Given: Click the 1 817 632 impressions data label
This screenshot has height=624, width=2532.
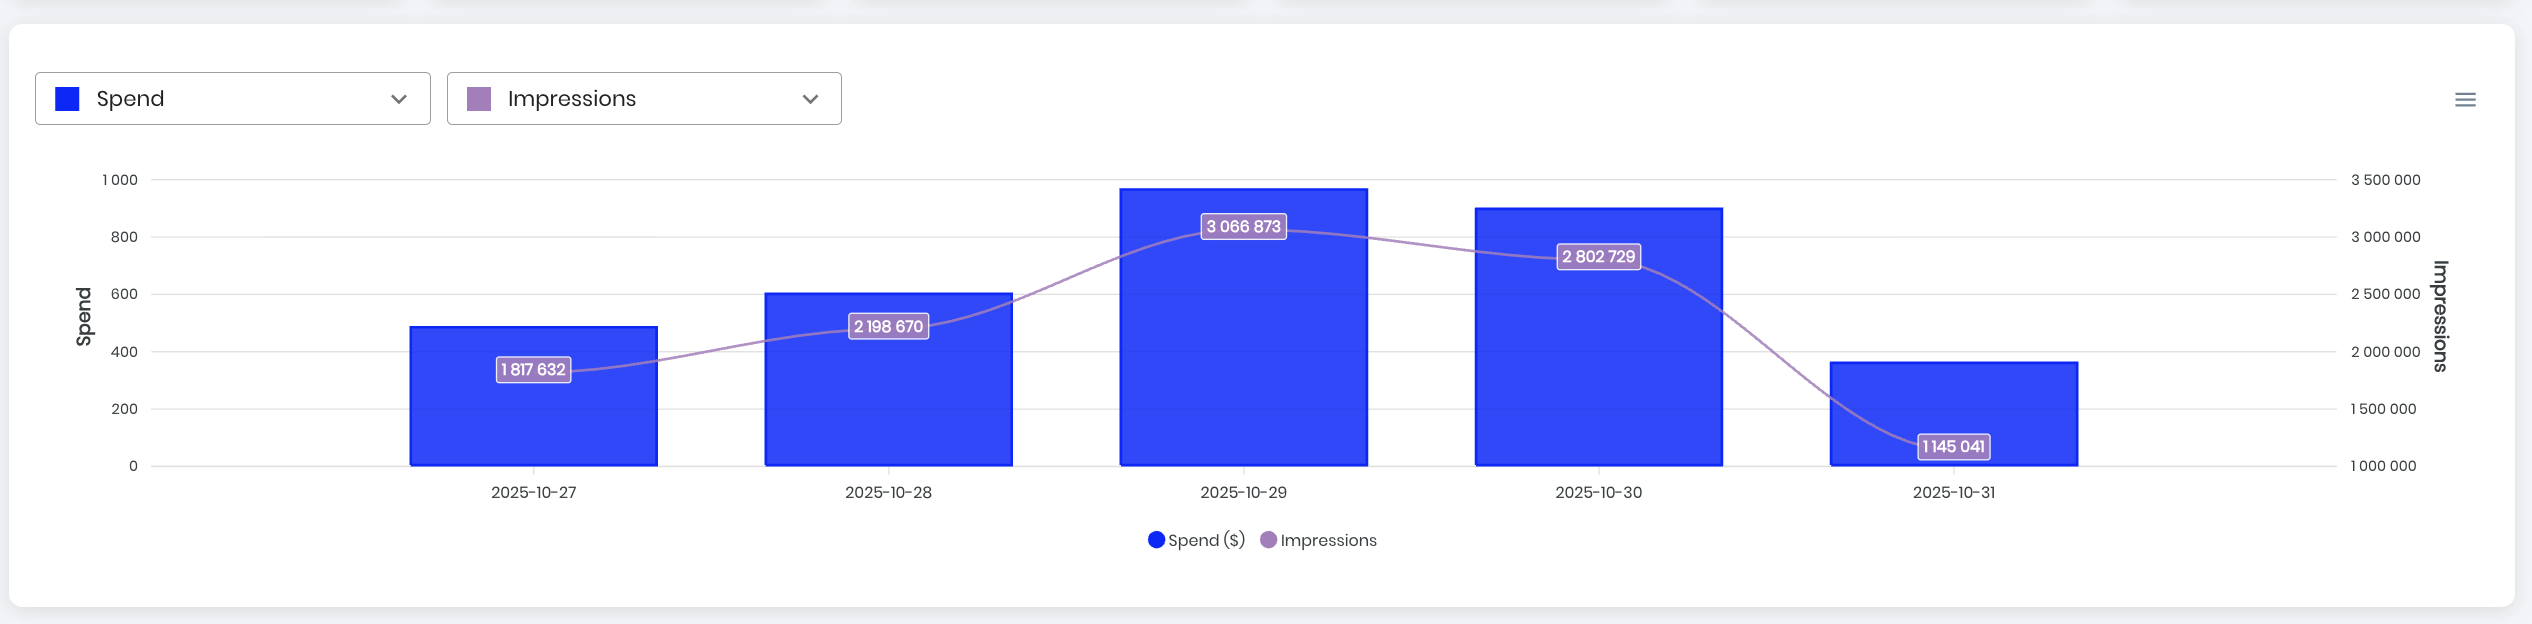Looking at the screenshot, I should coord(533,370).
